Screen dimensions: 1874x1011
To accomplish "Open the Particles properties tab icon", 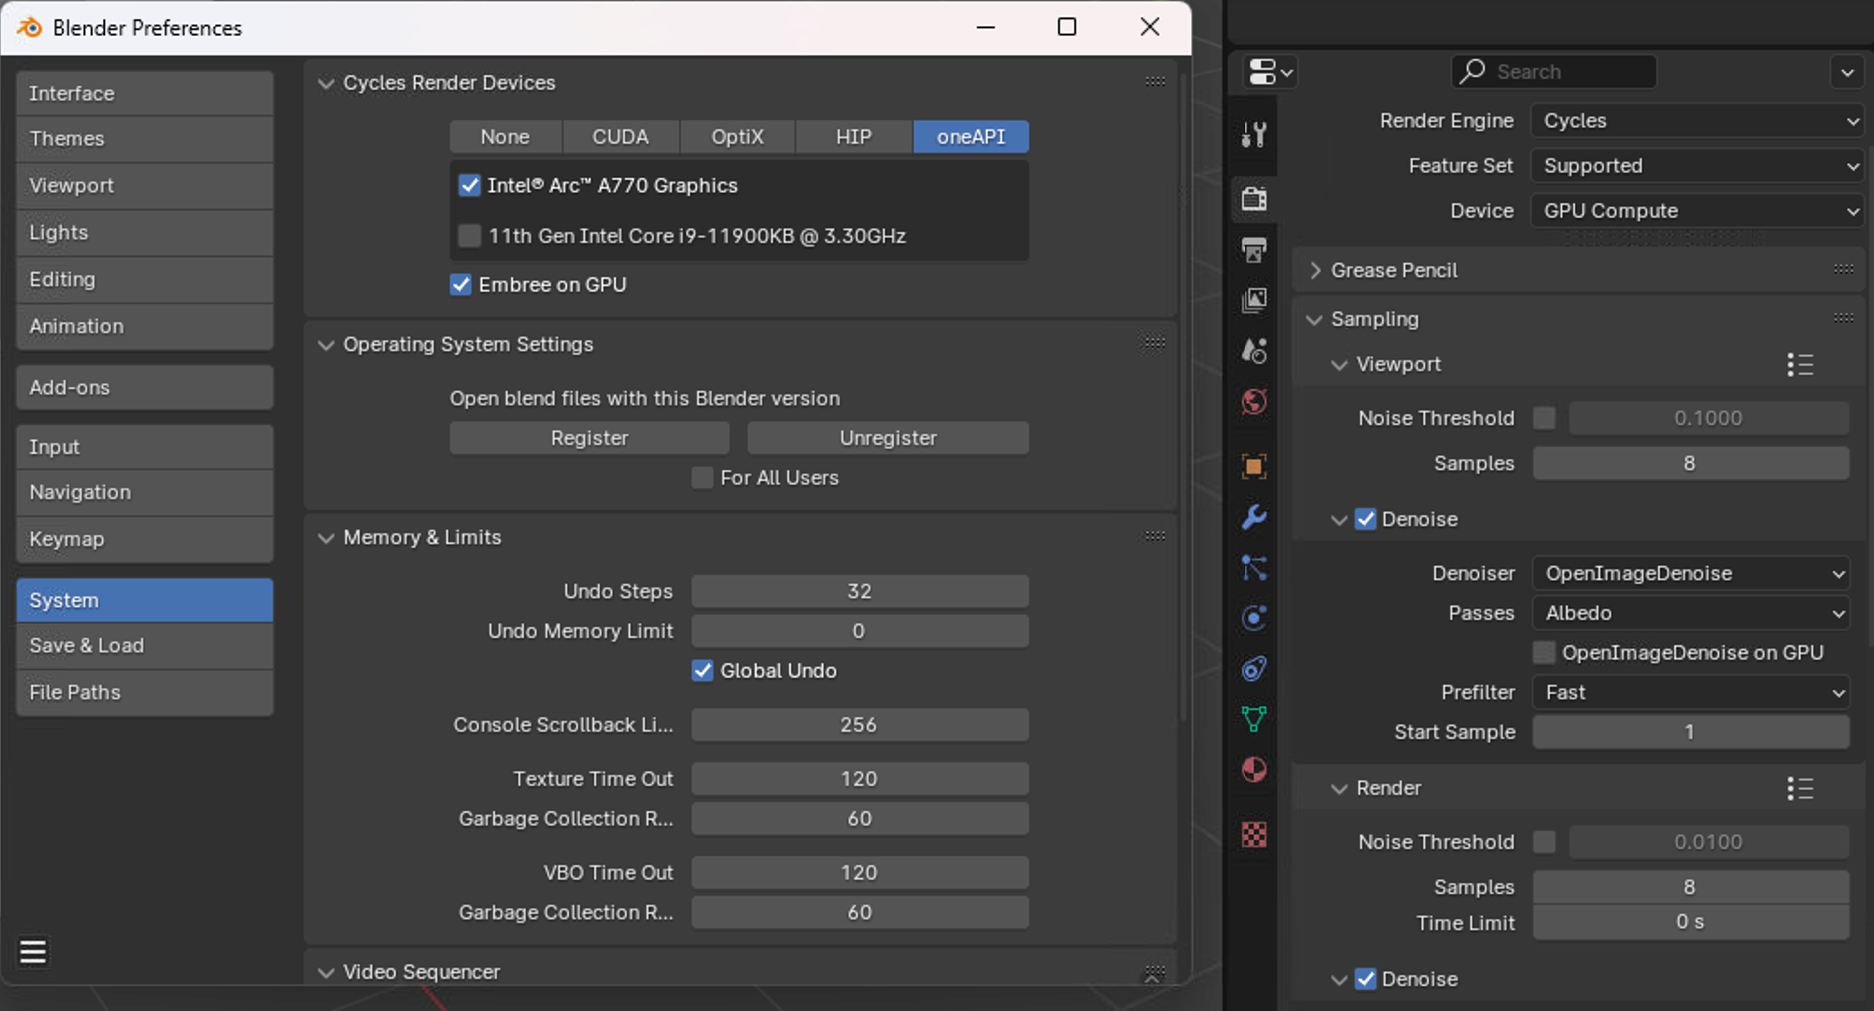I will (x=1254, y=568).
